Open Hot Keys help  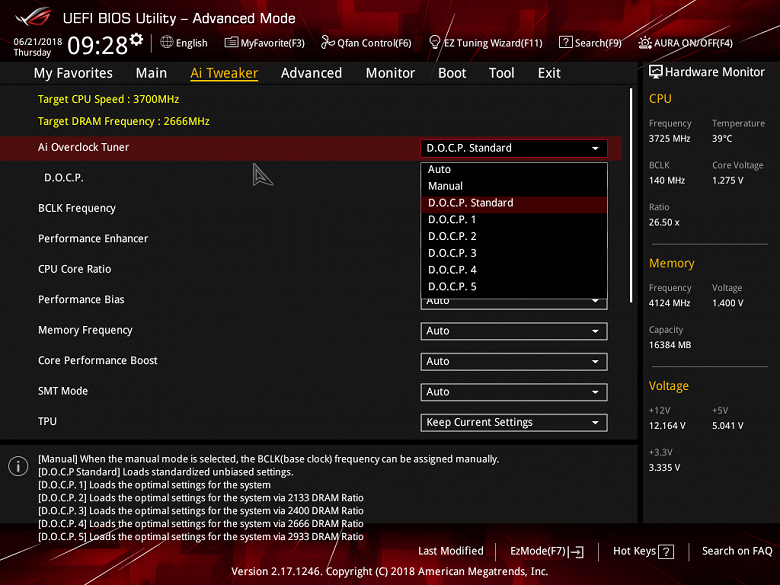(643, 552)
